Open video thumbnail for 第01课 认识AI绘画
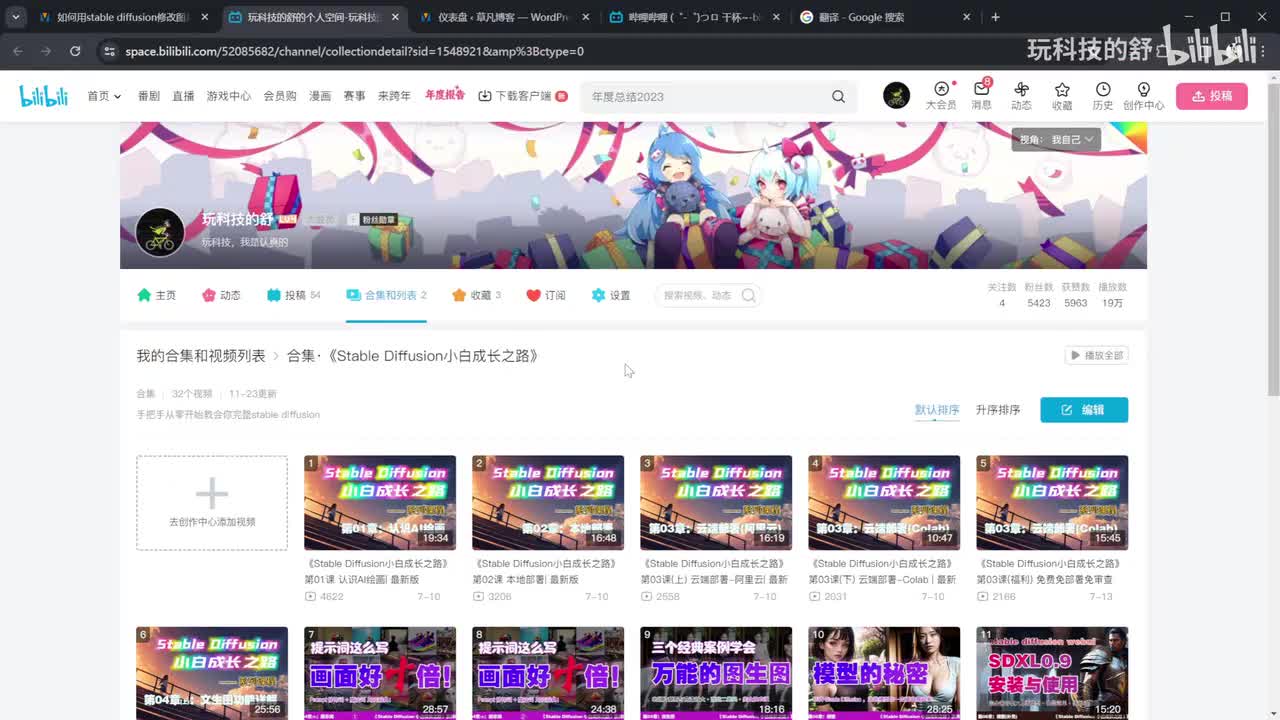The width and height of the screenshot is (1280, 720). pos(380,503)
